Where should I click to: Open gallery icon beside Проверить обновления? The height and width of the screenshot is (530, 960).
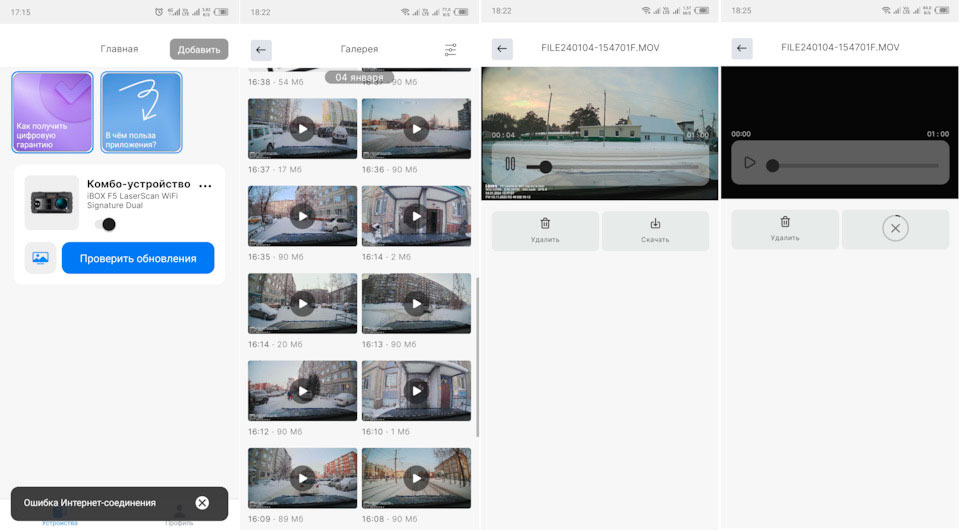point(40,258)
